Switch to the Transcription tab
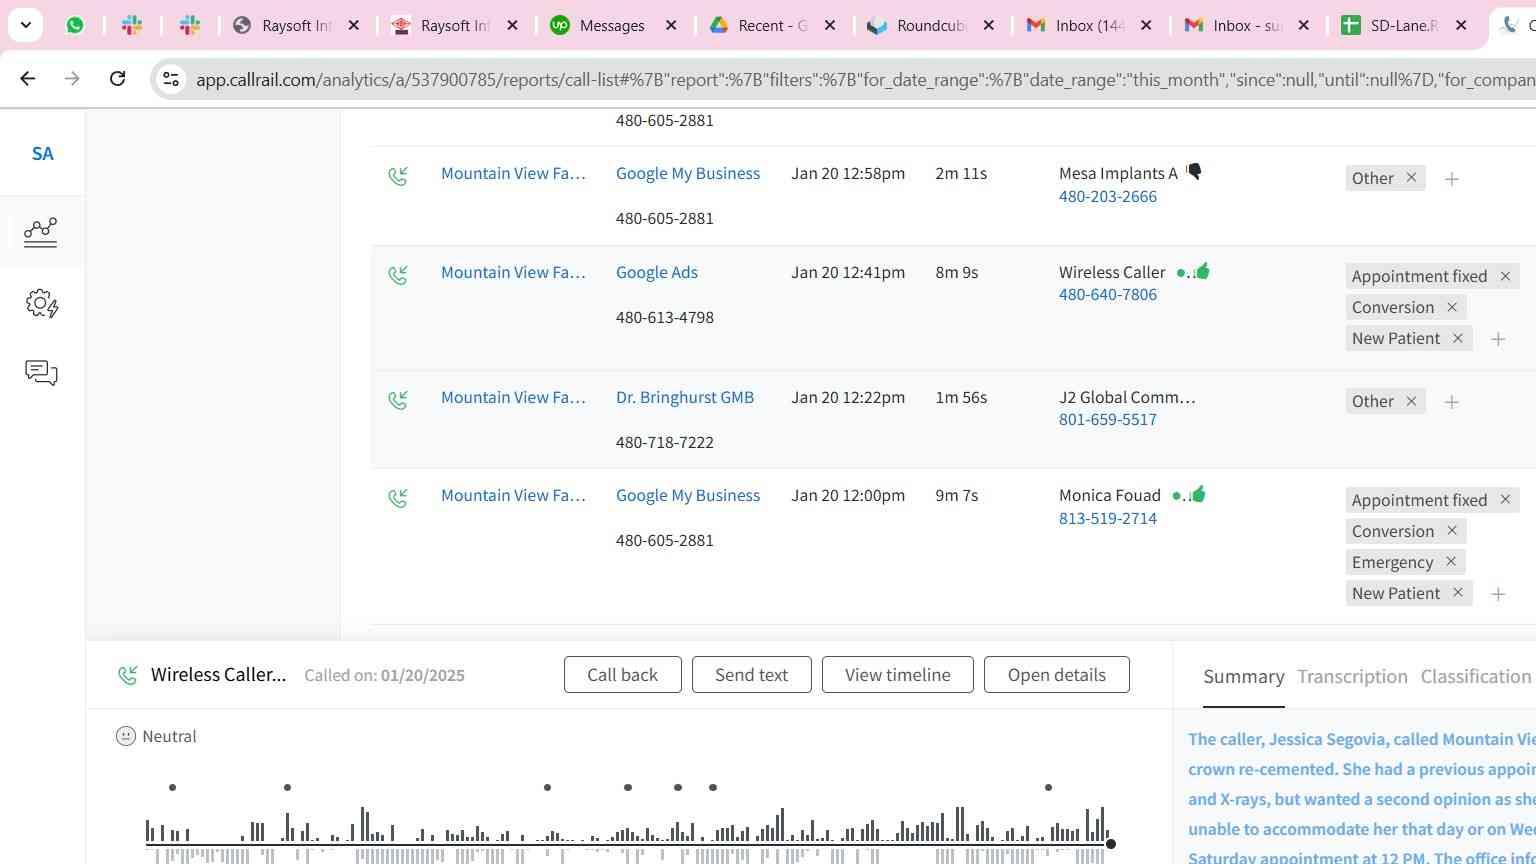Image resolution: width=1536 pixels, height=864 pixels. point(1352,677)
